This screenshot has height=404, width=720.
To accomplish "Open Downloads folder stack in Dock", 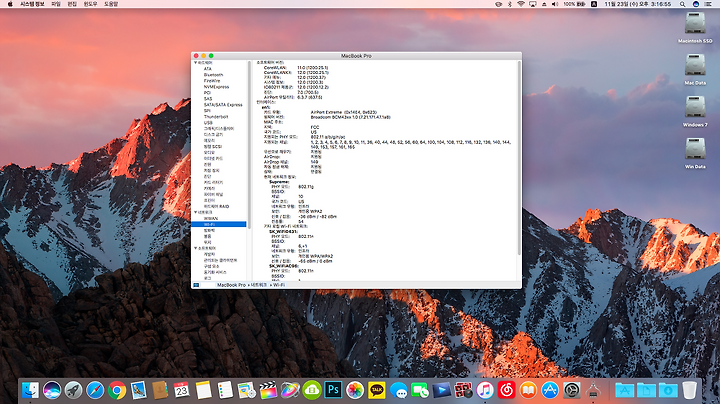I will (668, 390).
